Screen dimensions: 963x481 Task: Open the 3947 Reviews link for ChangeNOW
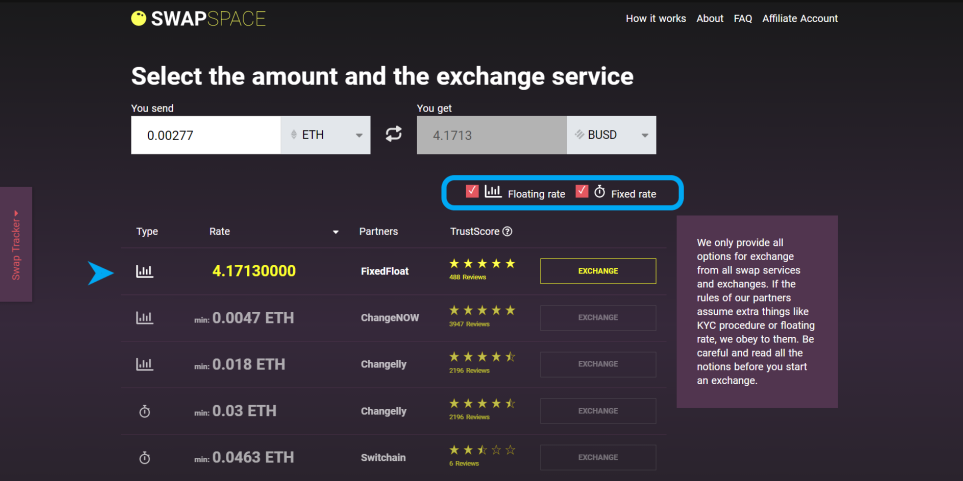[469, 324]
